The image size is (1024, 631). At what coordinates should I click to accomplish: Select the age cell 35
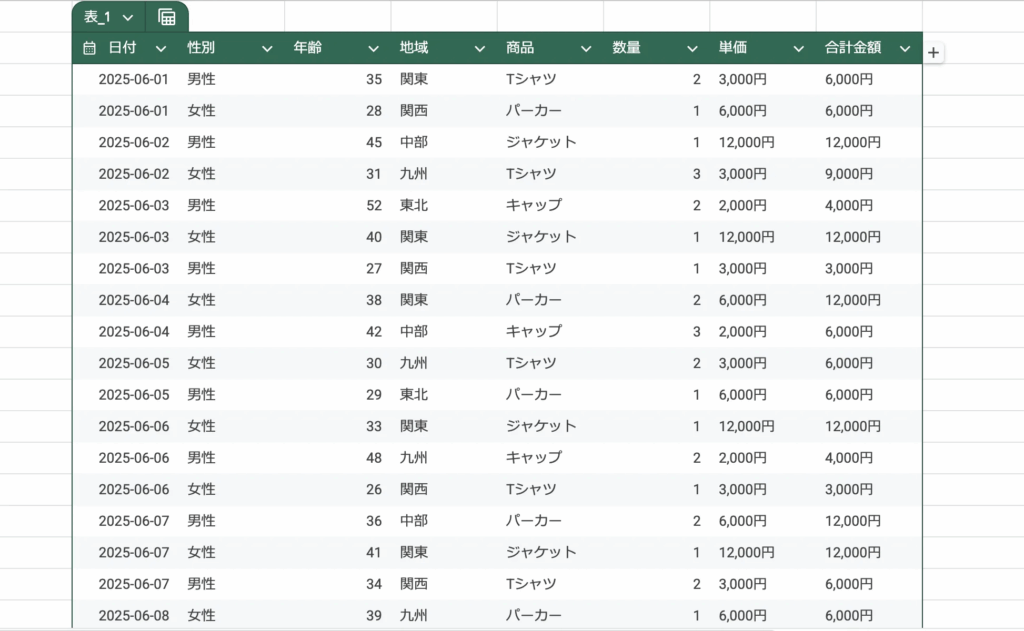(x=374, y=79)
